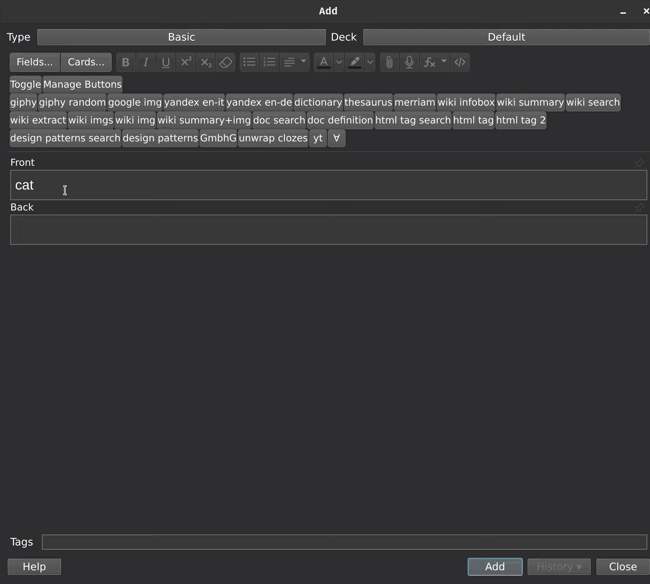The image size is (650, 584).
Task: Click the doc definition button
Action: click(340, 120)
